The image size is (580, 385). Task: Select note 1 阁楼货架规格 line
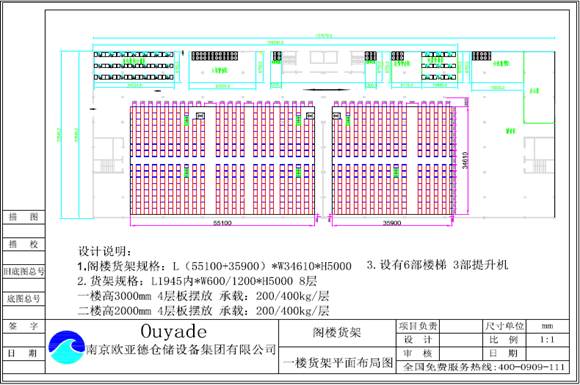[215, 266]
